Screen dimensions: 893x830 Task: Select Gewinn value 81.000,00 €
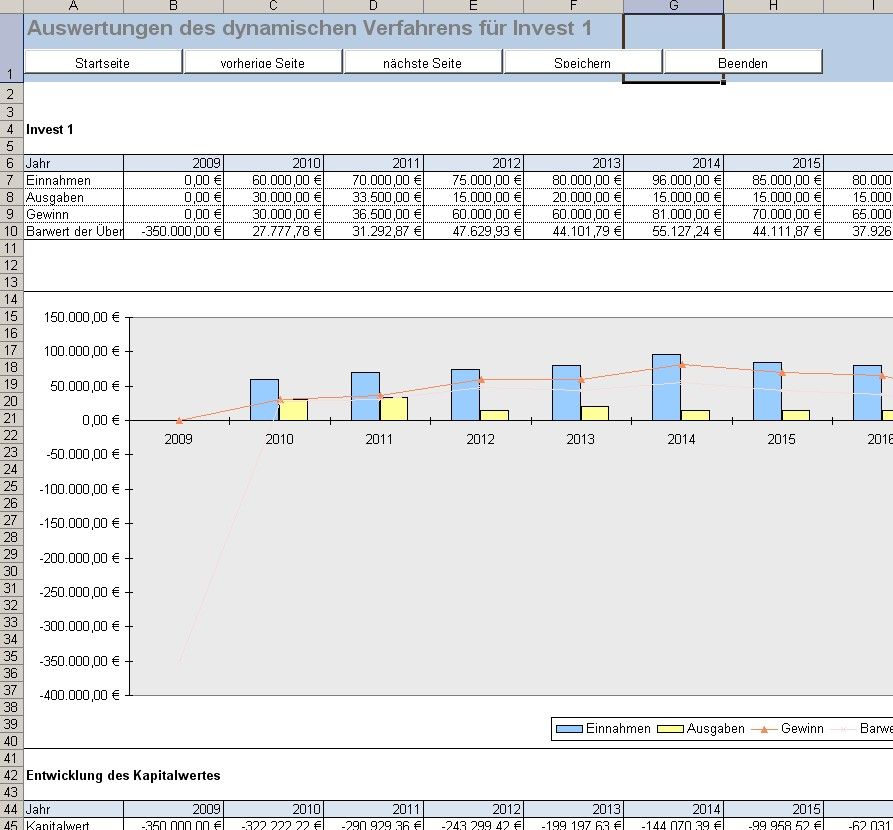pos(673,214)
